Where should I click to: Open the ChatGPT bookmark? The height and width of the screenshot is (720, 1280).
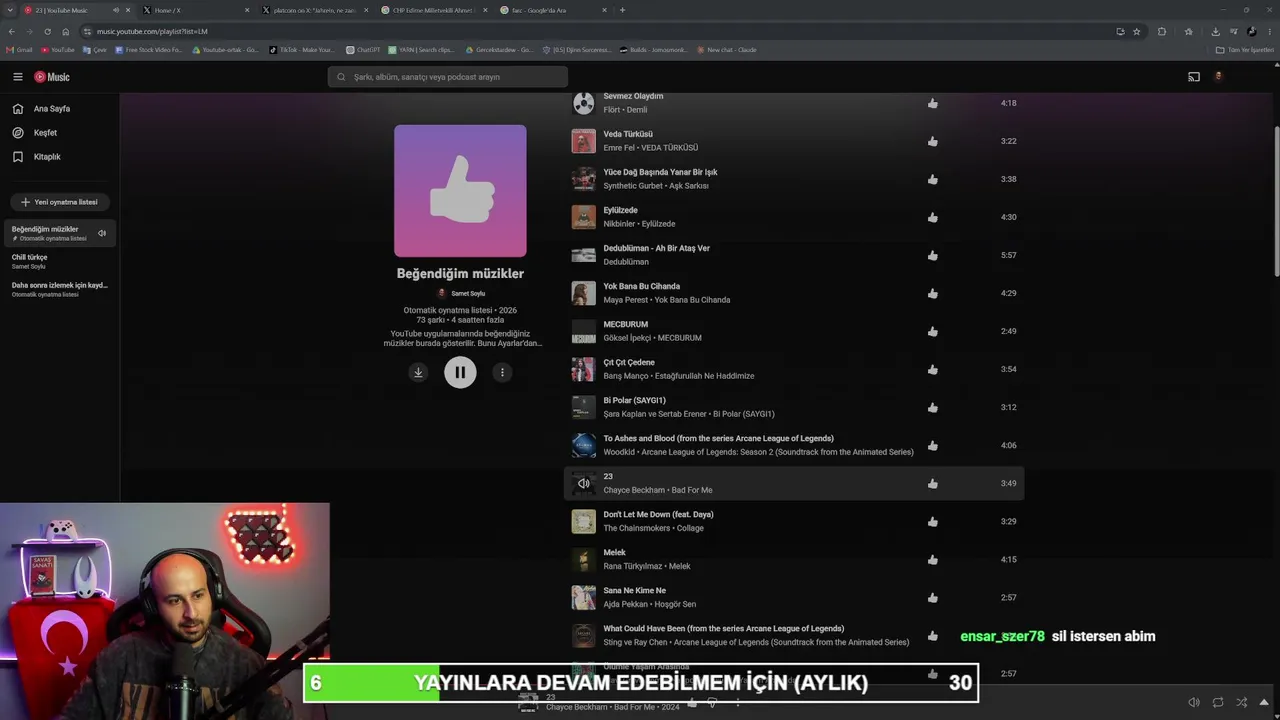tap(363, 49)
